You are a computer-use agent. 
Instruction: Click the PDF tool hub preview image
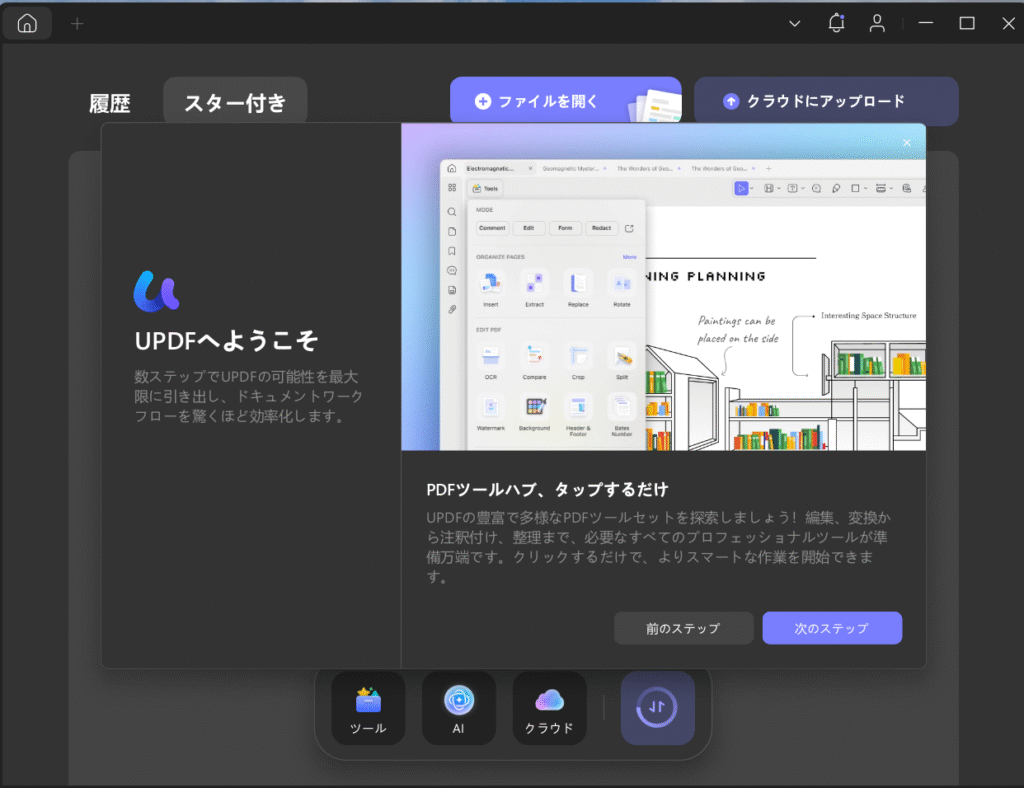tap(663, 287)
